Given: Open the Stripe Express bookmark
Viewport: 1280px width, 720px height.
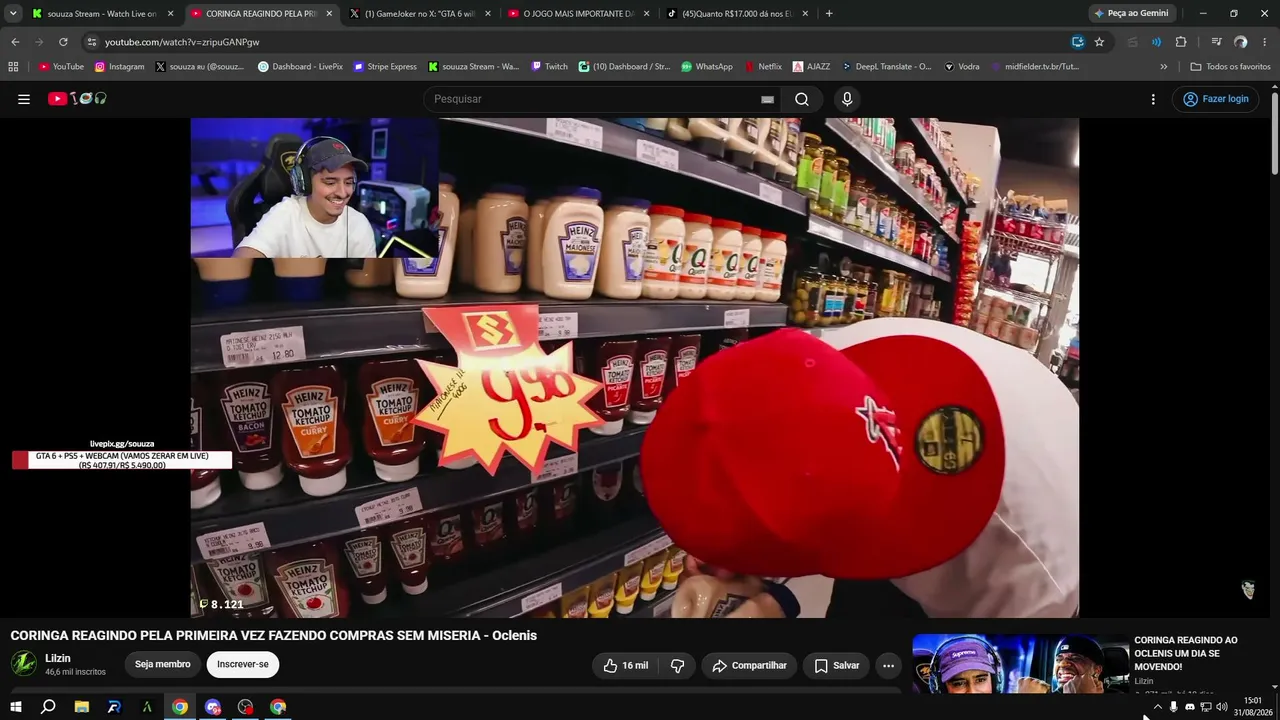Looking at the screenshot, I should [385, 67].
